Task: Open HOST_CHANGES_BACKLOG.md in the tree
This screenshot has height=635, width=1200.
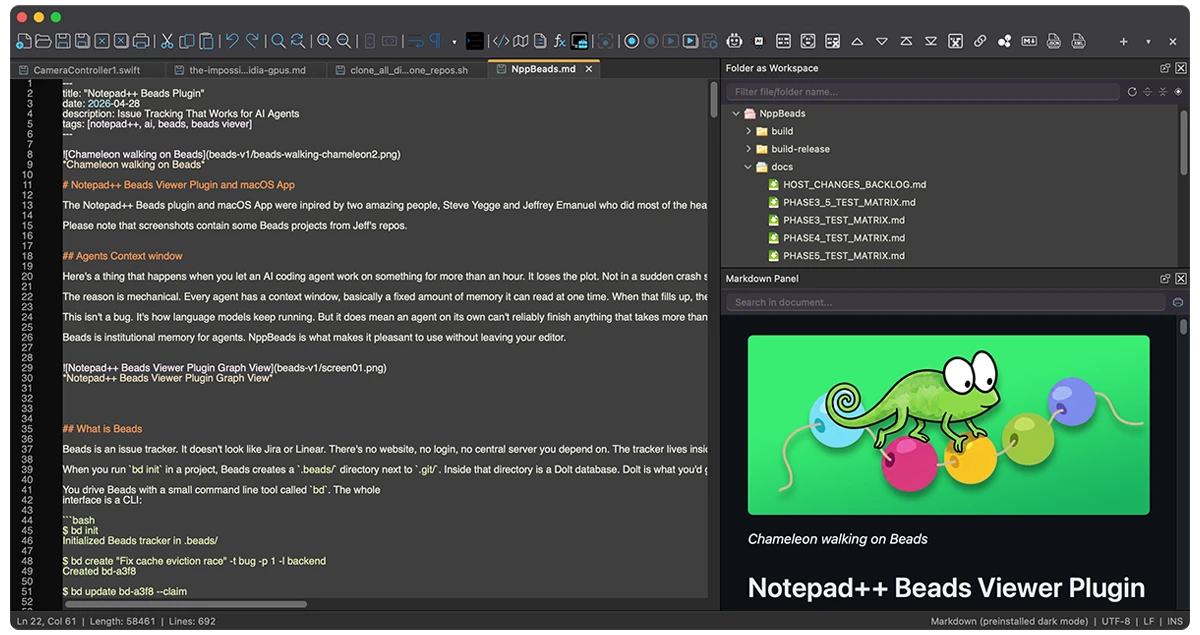Action: point(854,184)
